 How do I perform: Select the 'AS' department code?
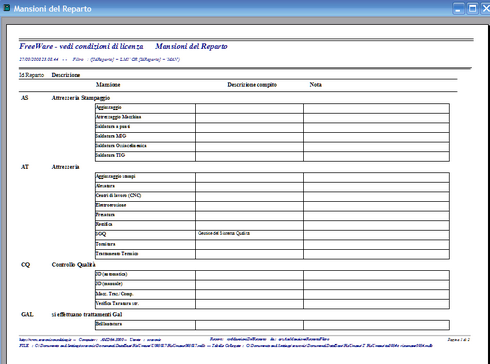click(x=25, y=98)
